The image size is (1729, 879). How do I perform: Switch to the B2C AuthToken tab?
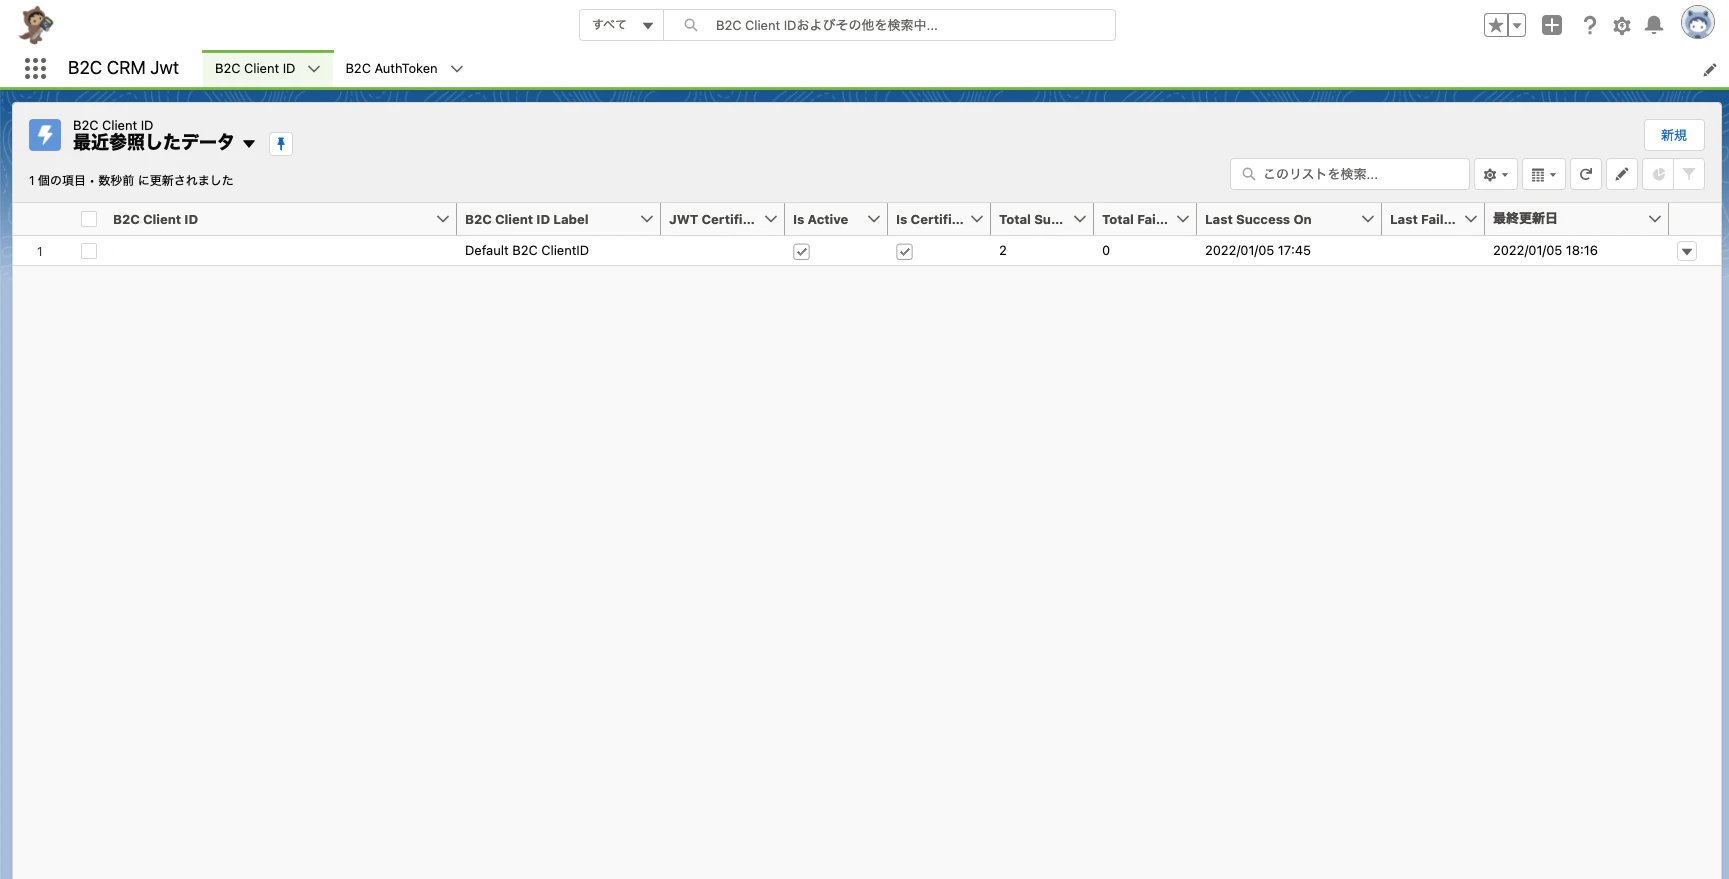[x=391, y=69]
